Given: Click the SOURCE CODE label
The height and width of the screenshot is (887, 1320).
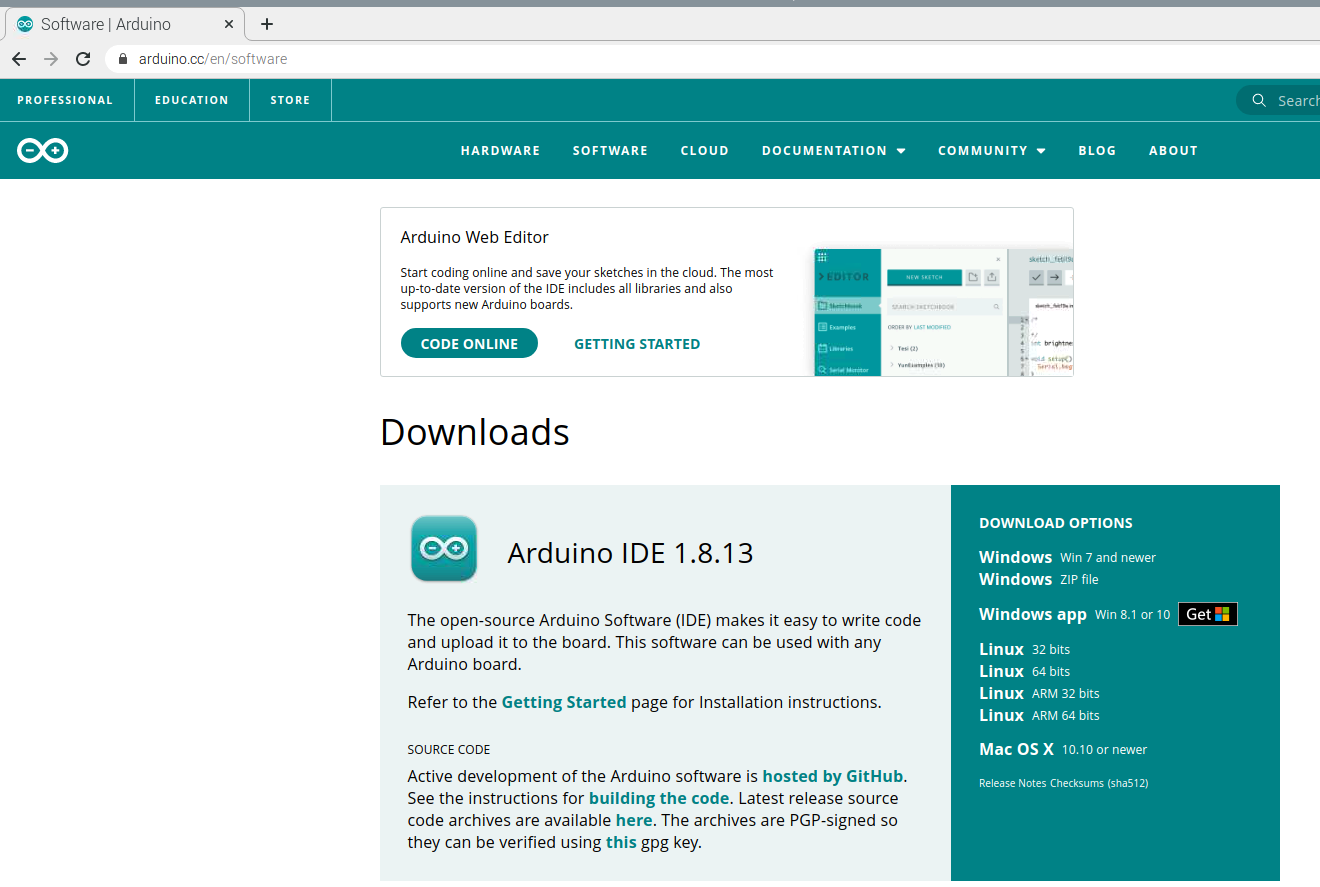Looking at the screenshot, I should pos(449,749).
